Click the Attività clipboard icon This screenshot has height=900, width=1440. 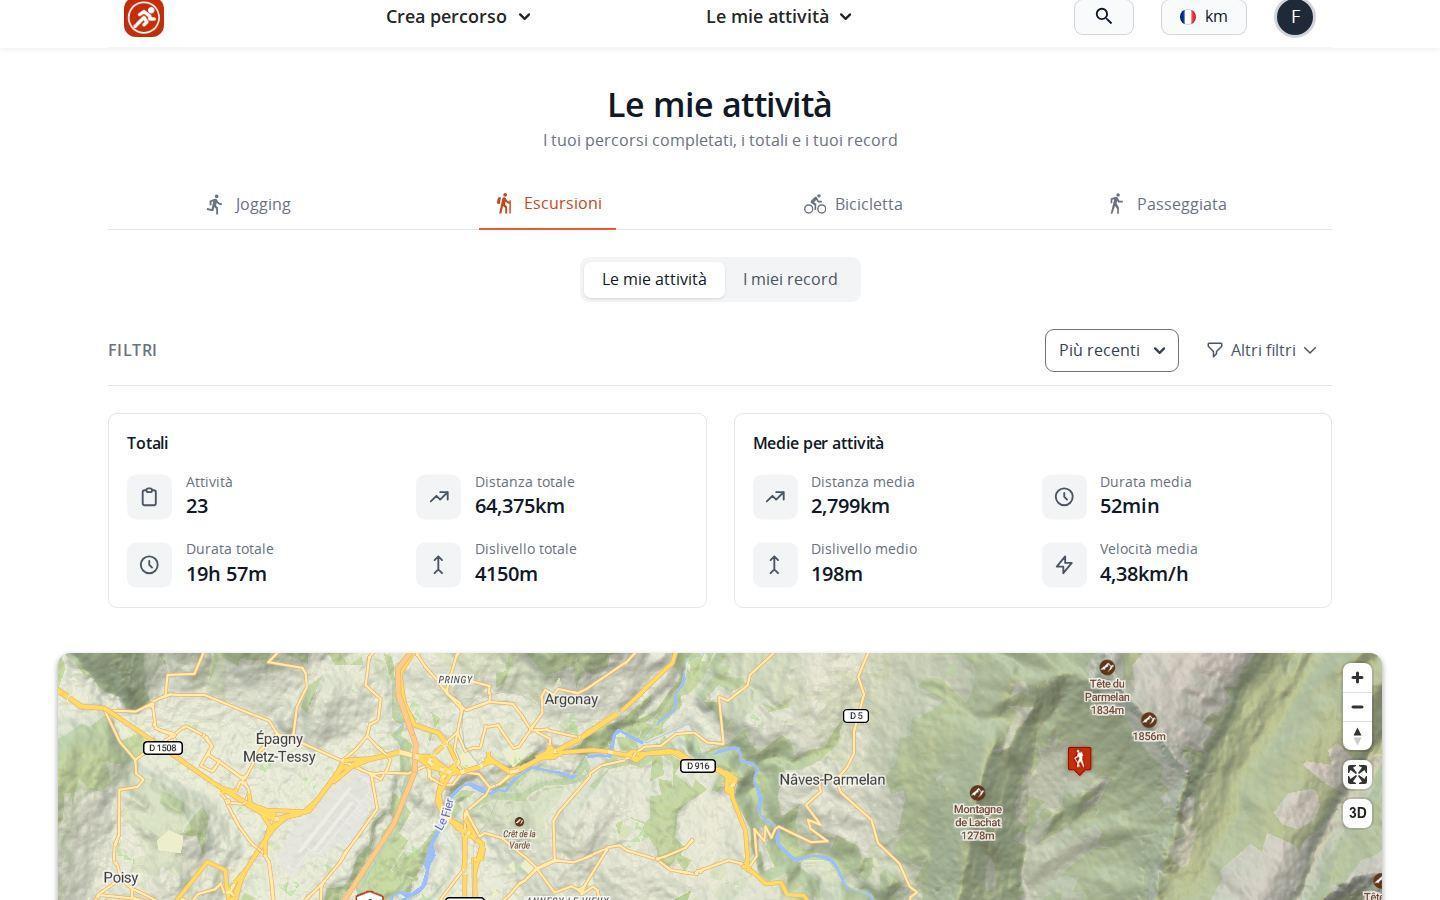coord(149,497)
